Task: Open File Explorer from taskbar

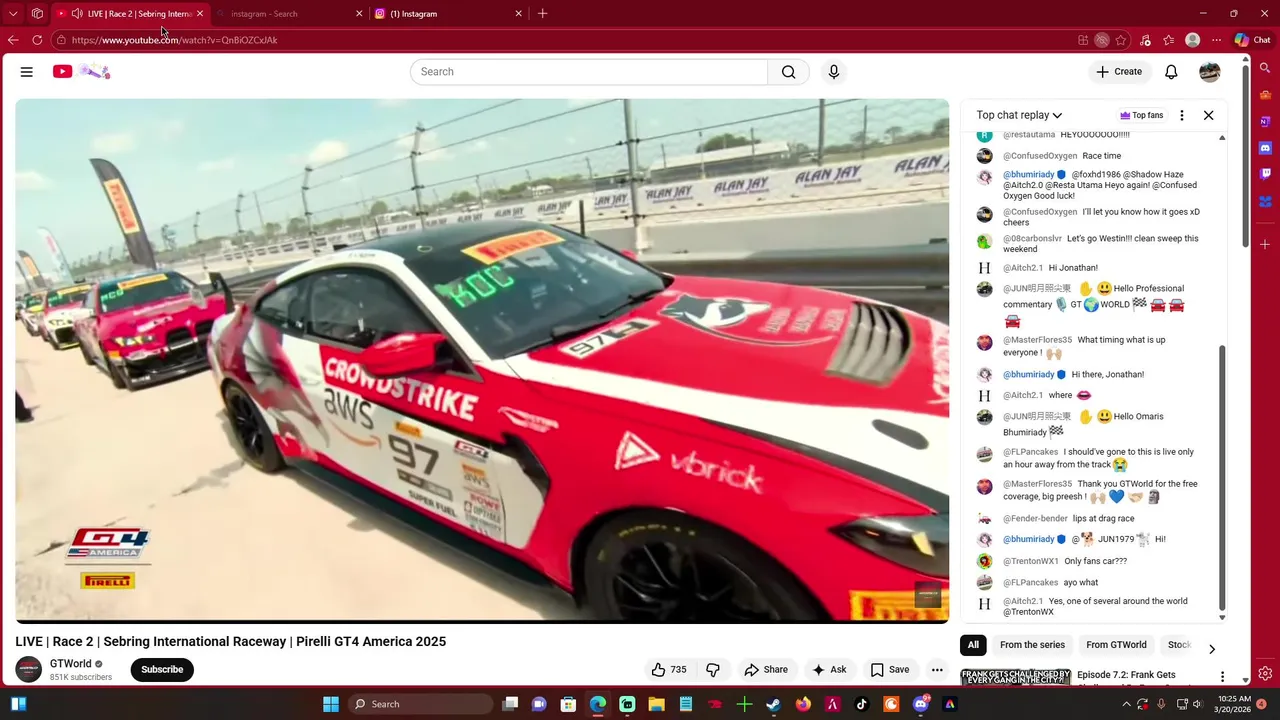Action: [656, 704]
